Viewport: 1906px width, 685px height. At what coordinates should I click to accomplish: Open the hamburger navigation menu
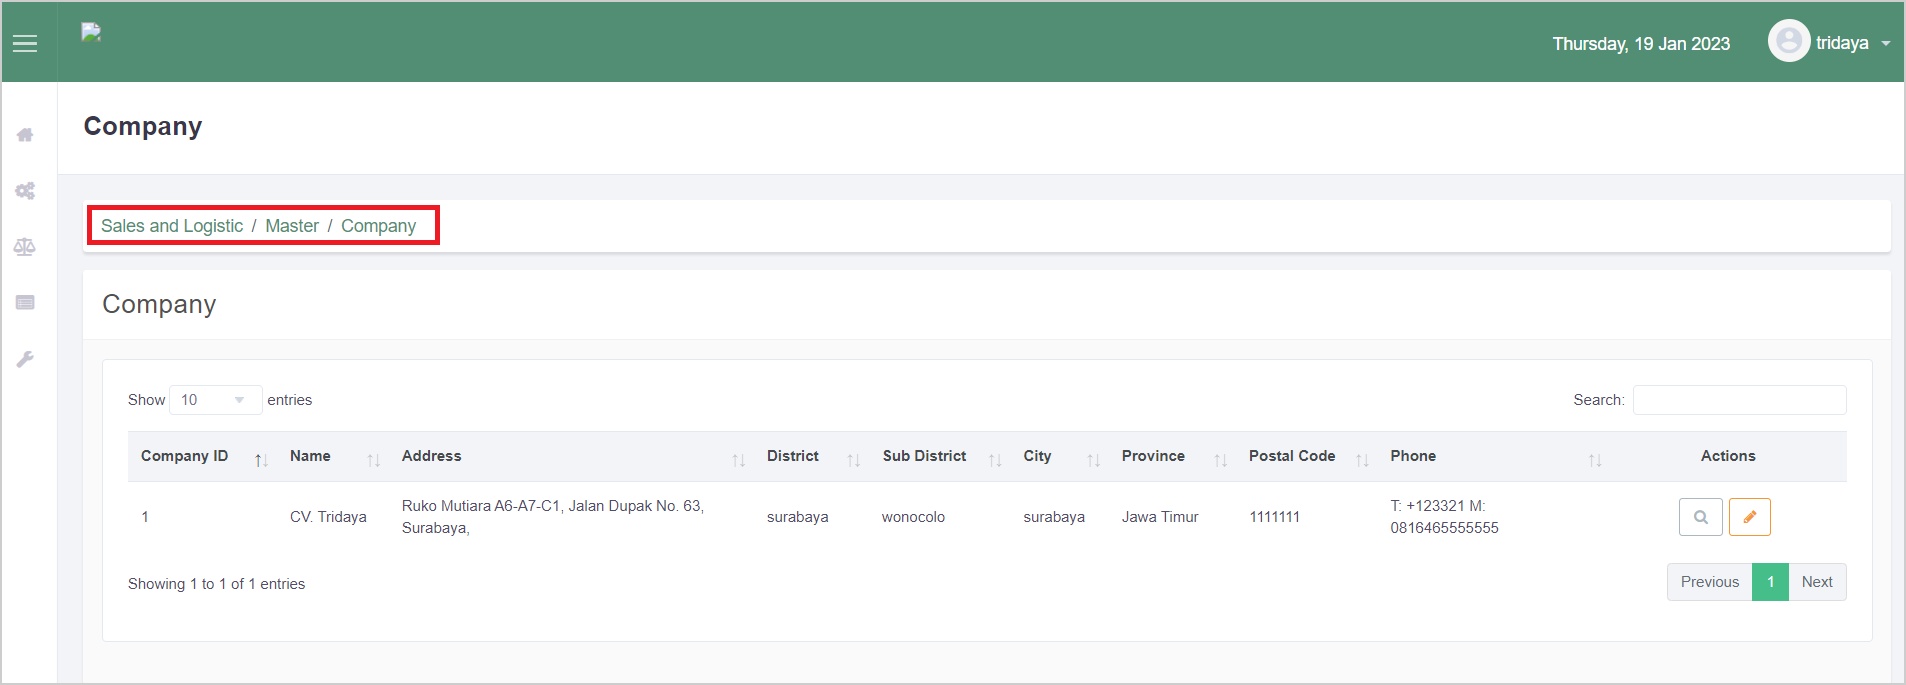coord(25,43)
